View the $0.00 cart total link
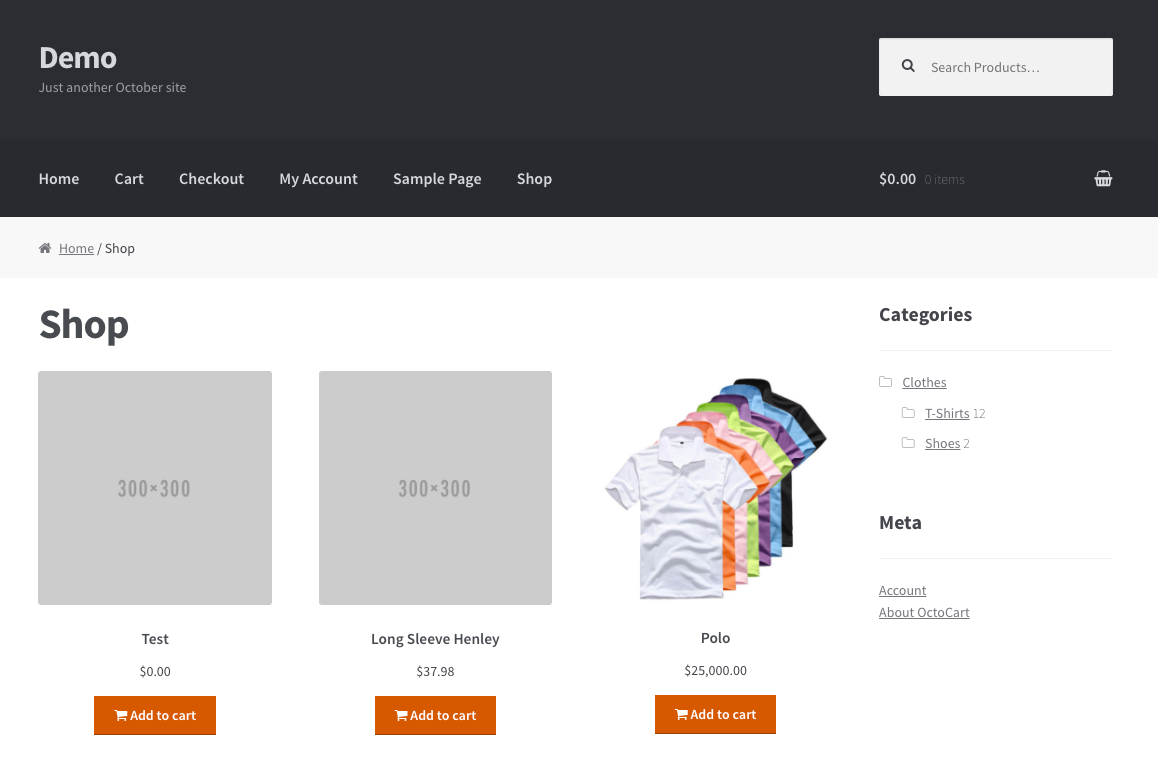The height and width of the screenshot is (772, 1158). 897,179
